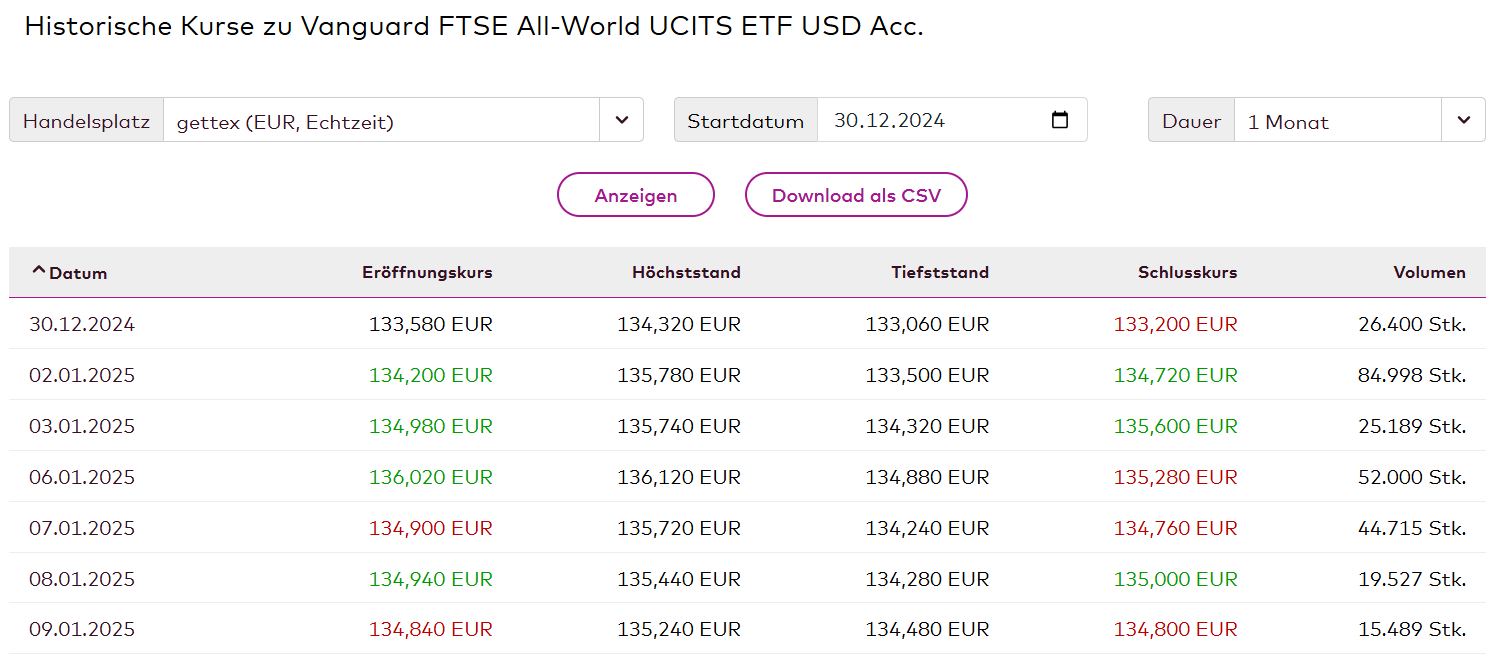
Task: Click the 09.01.2025 row date
Action: pyautogui.click(x=82, y=629)
